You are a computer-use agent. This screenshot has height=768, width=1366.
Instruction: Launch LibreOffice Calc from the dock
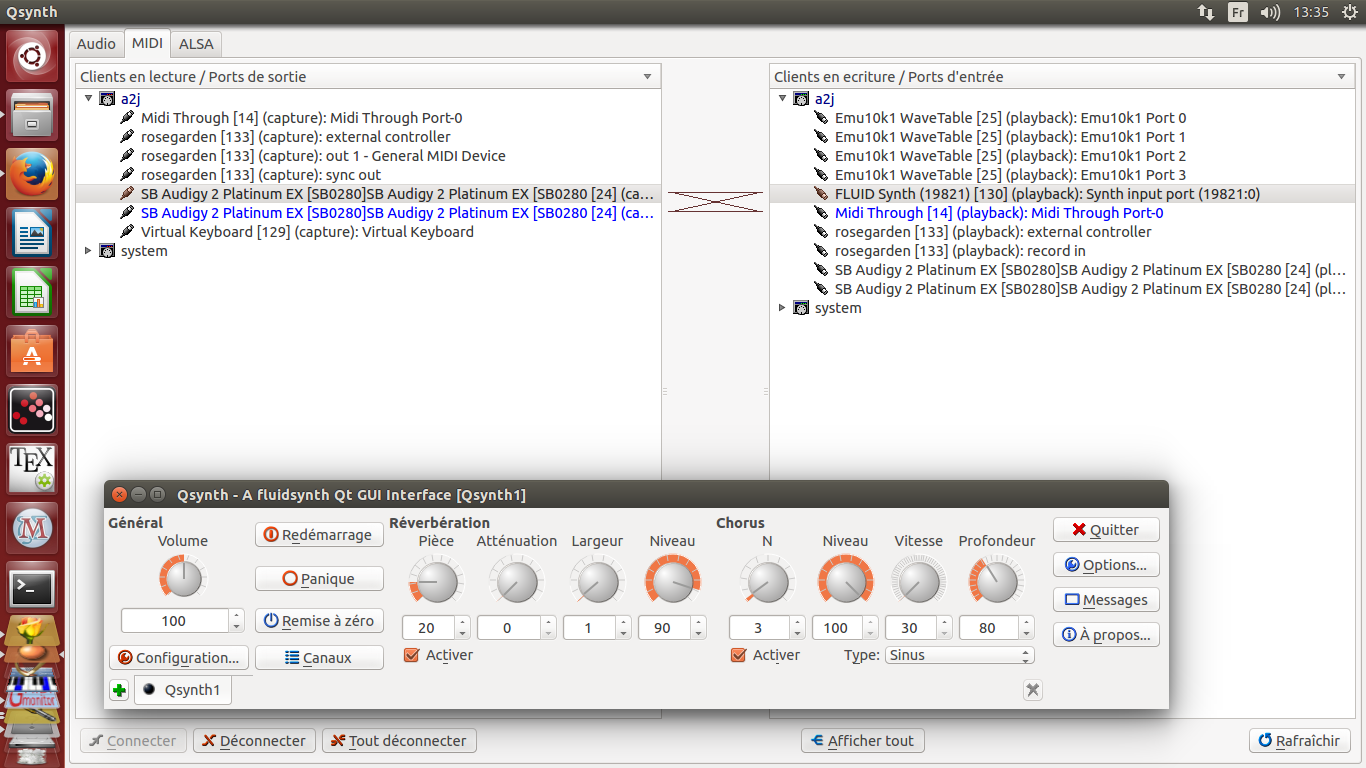(x=32, y=292)
